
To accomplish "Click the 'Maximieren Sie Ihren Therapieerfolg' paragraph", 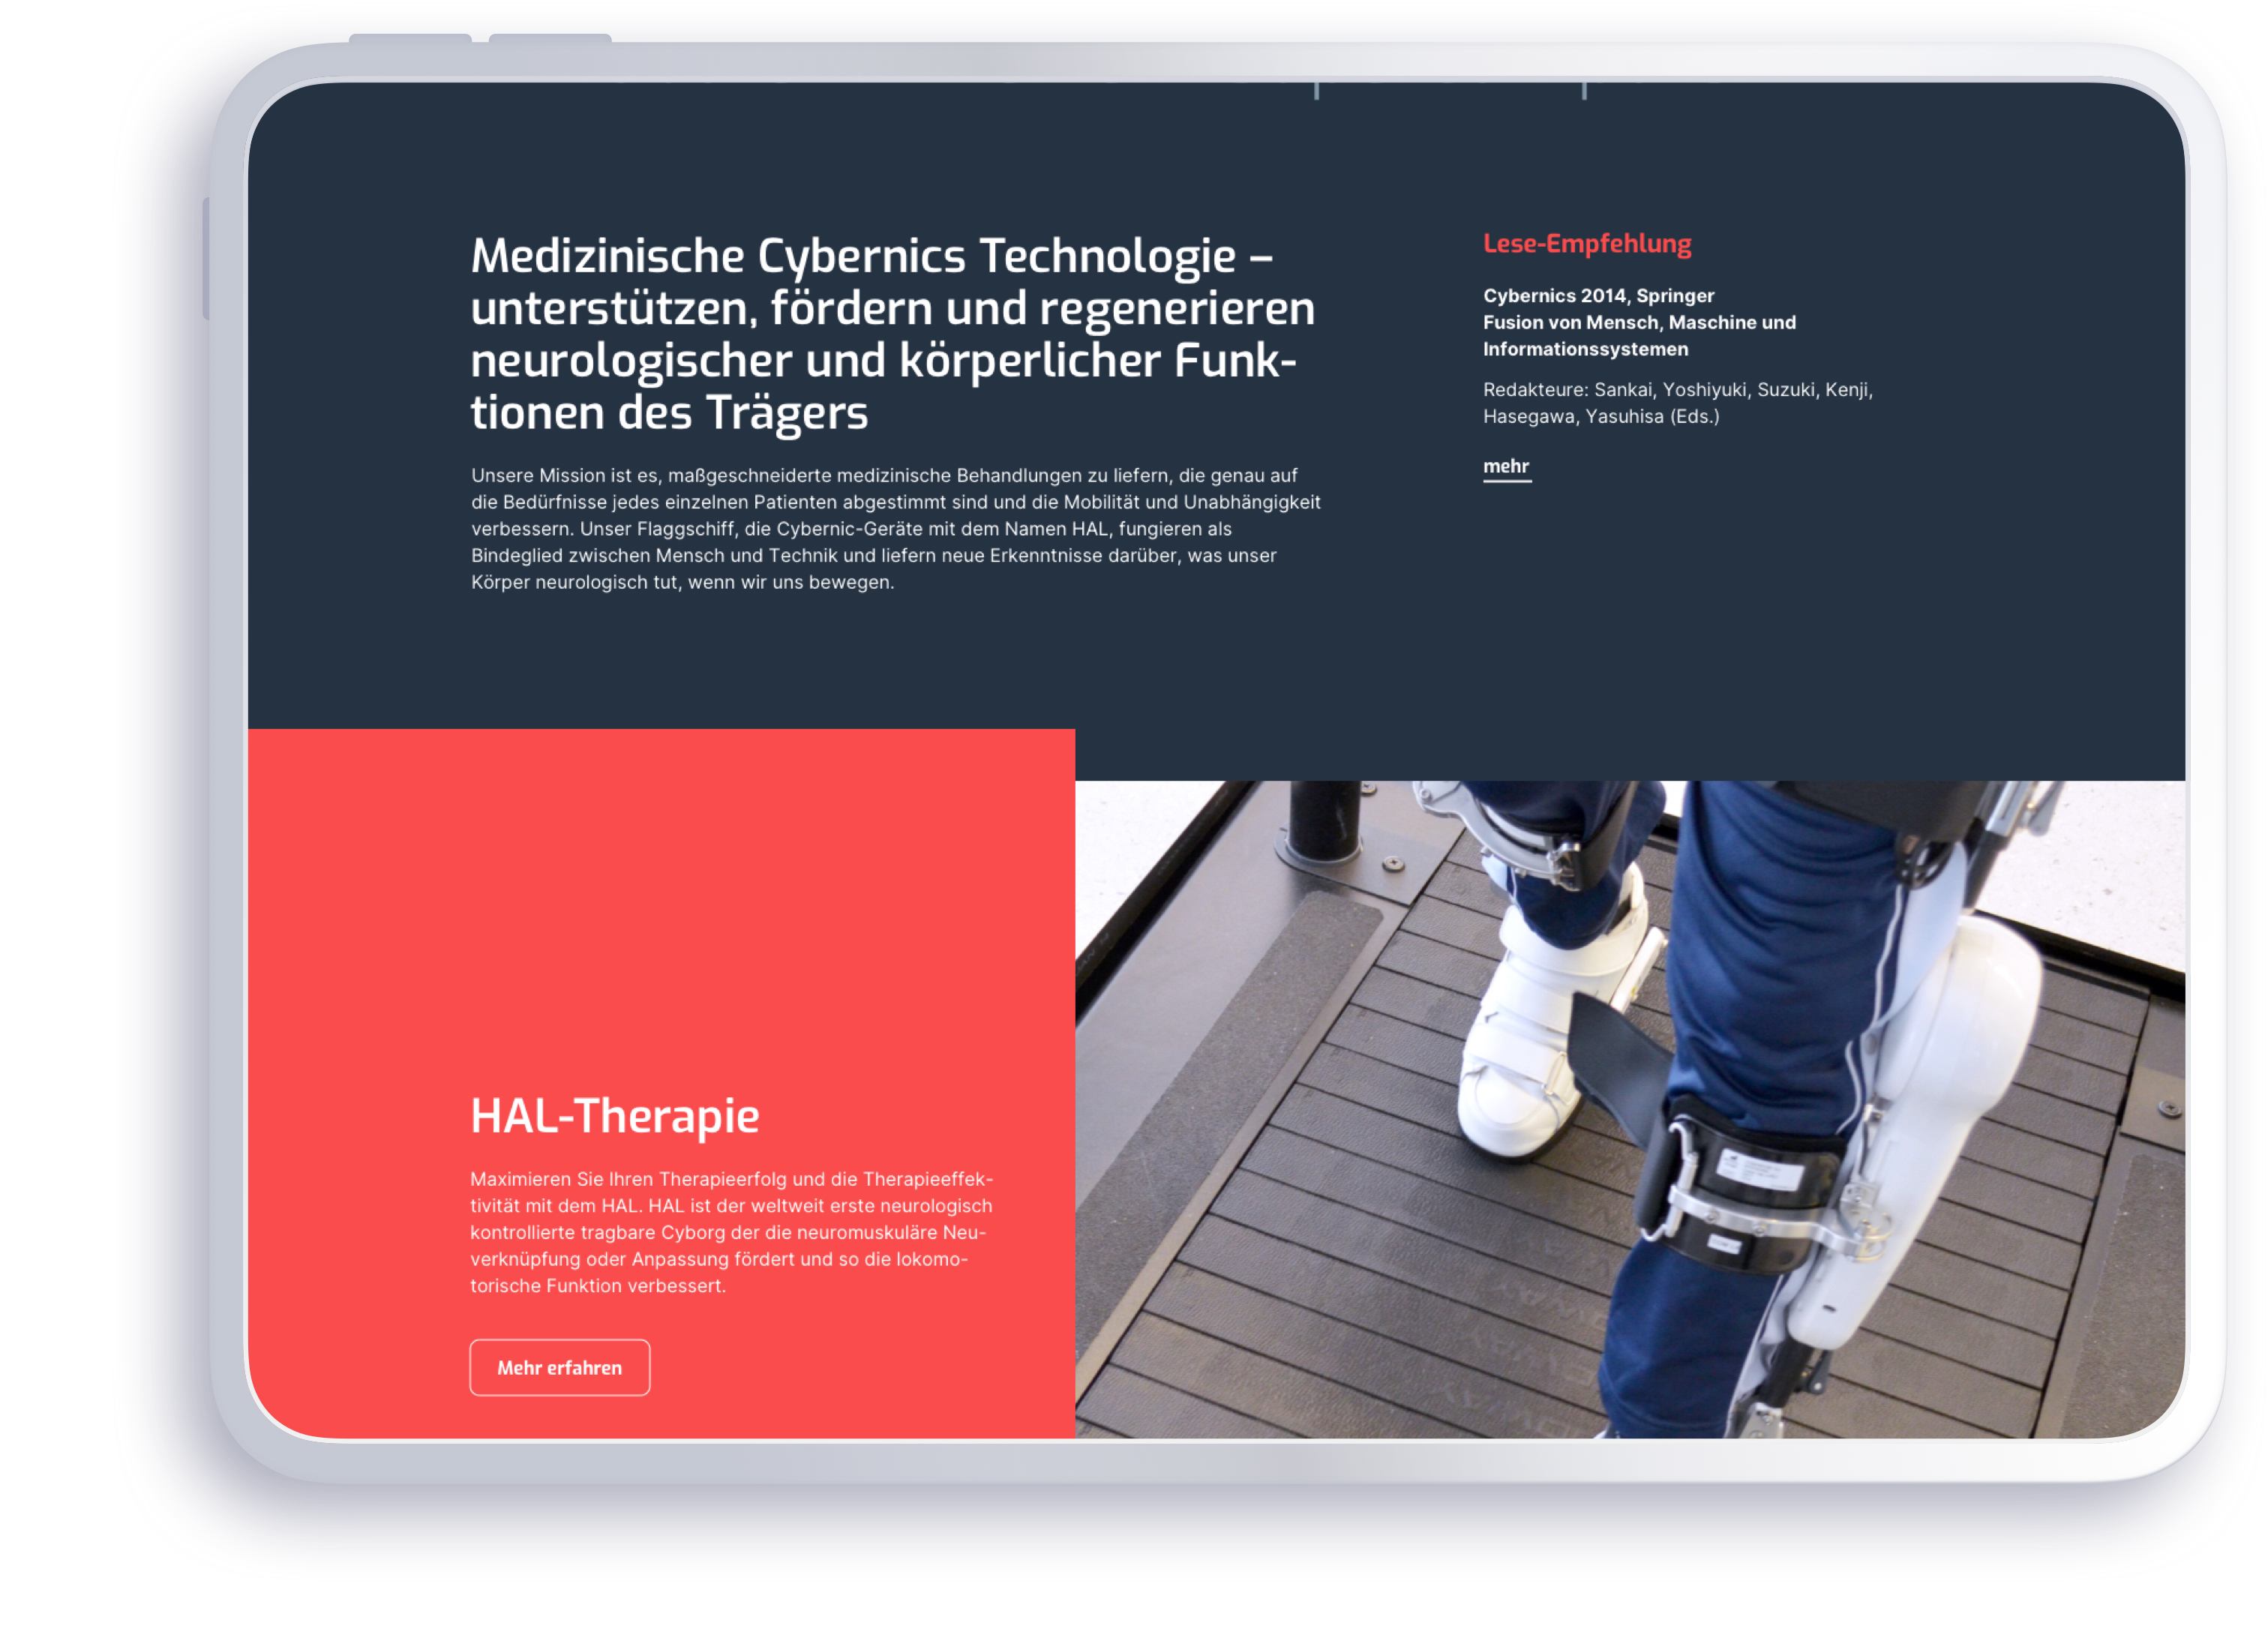I will [732, 1232].
